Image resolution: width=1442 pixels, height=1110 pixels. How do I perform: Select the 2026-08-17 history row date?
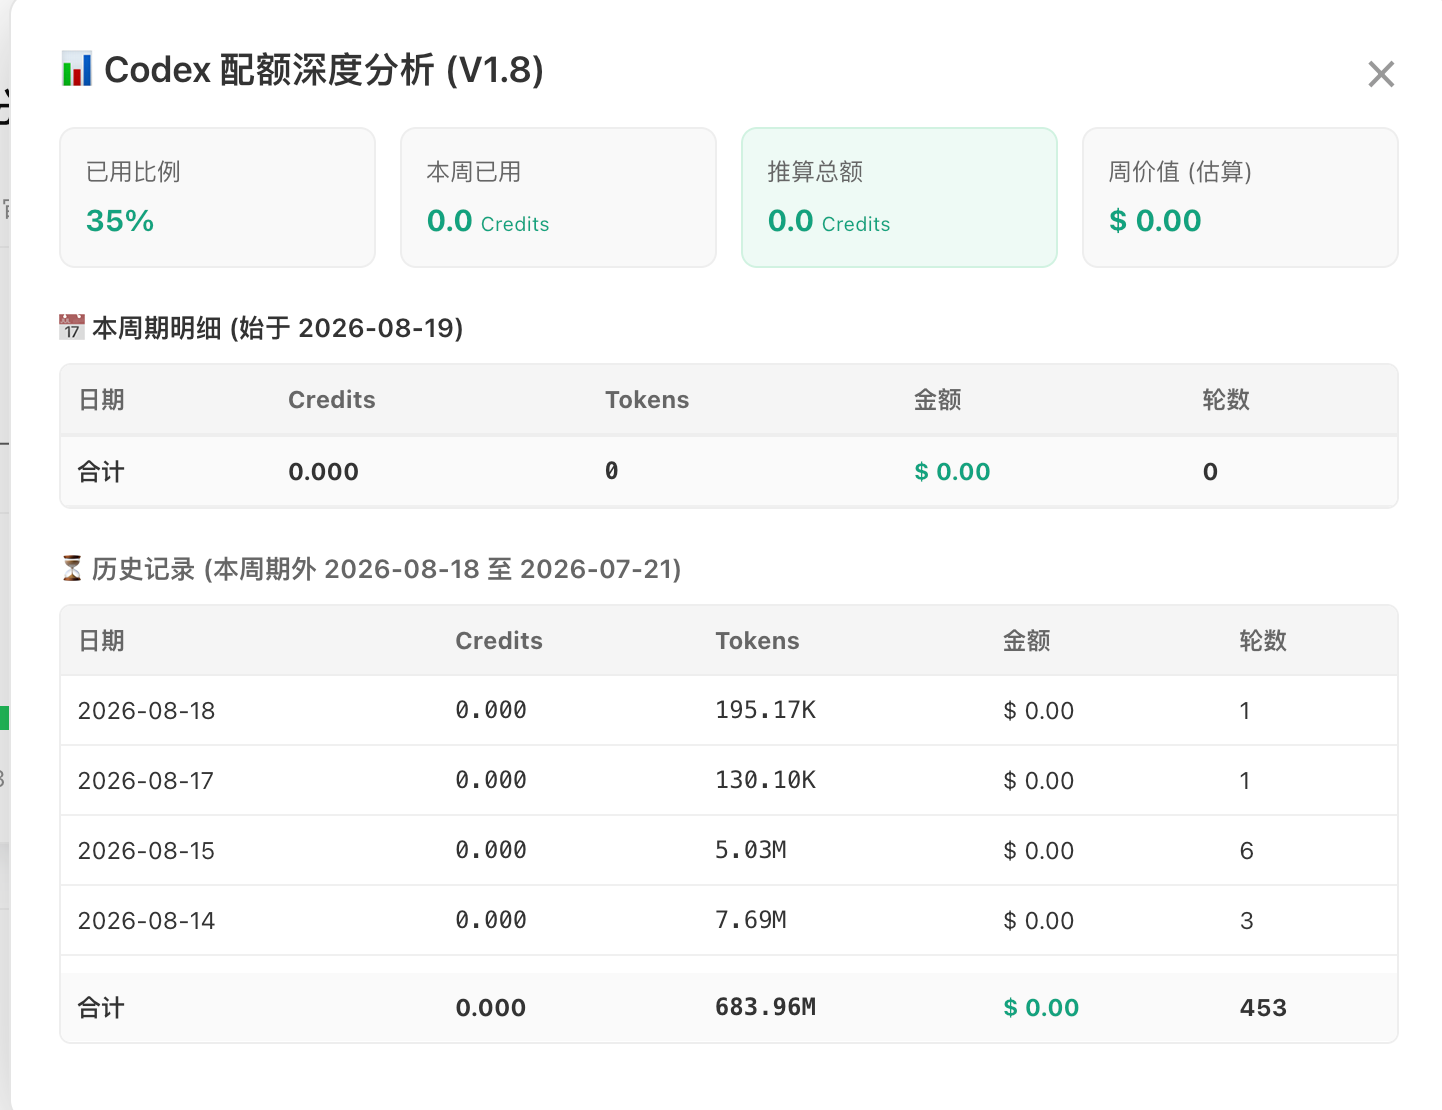(146, 781)
